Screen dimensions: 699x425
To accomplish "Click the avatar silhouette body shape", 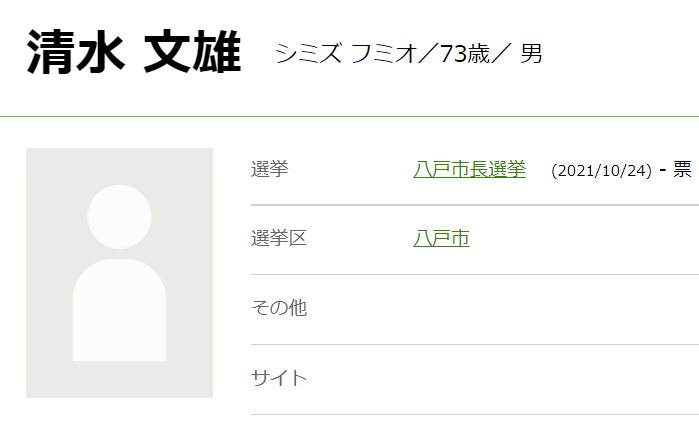I will click(119, 310).
